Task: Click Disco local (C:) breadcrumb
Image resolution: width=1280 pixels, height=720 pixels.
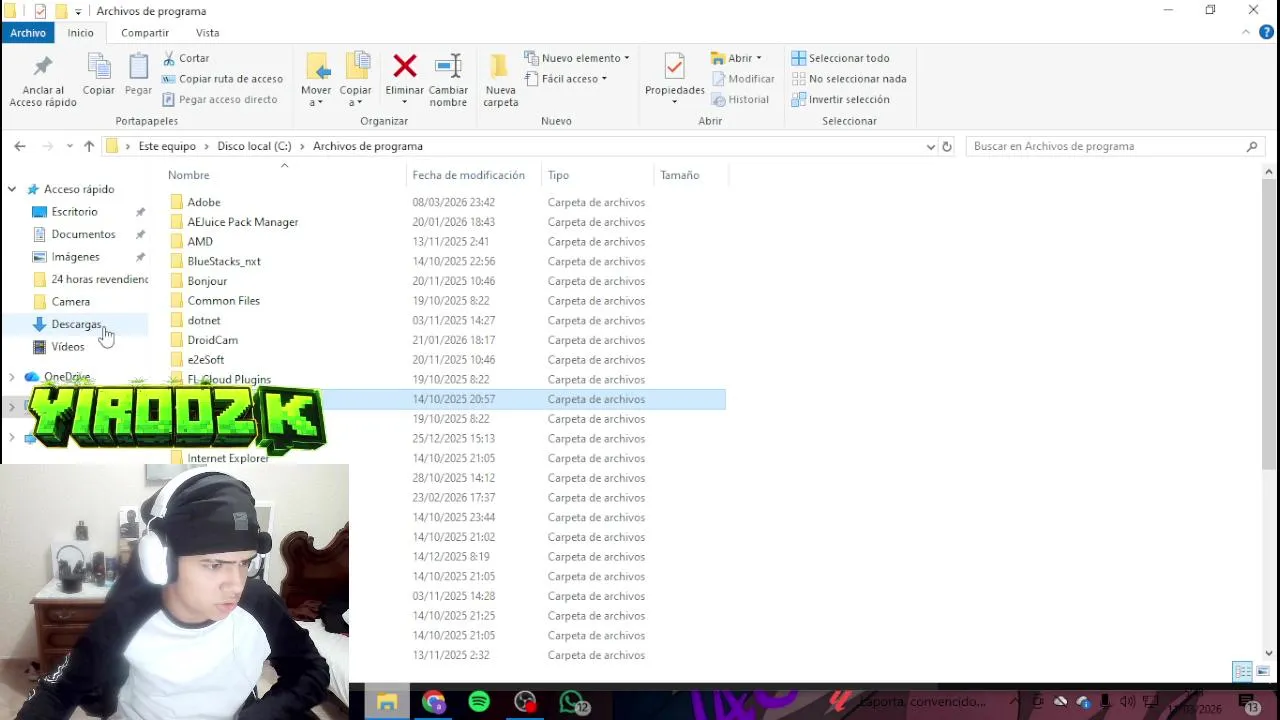Action: [254, 146]
